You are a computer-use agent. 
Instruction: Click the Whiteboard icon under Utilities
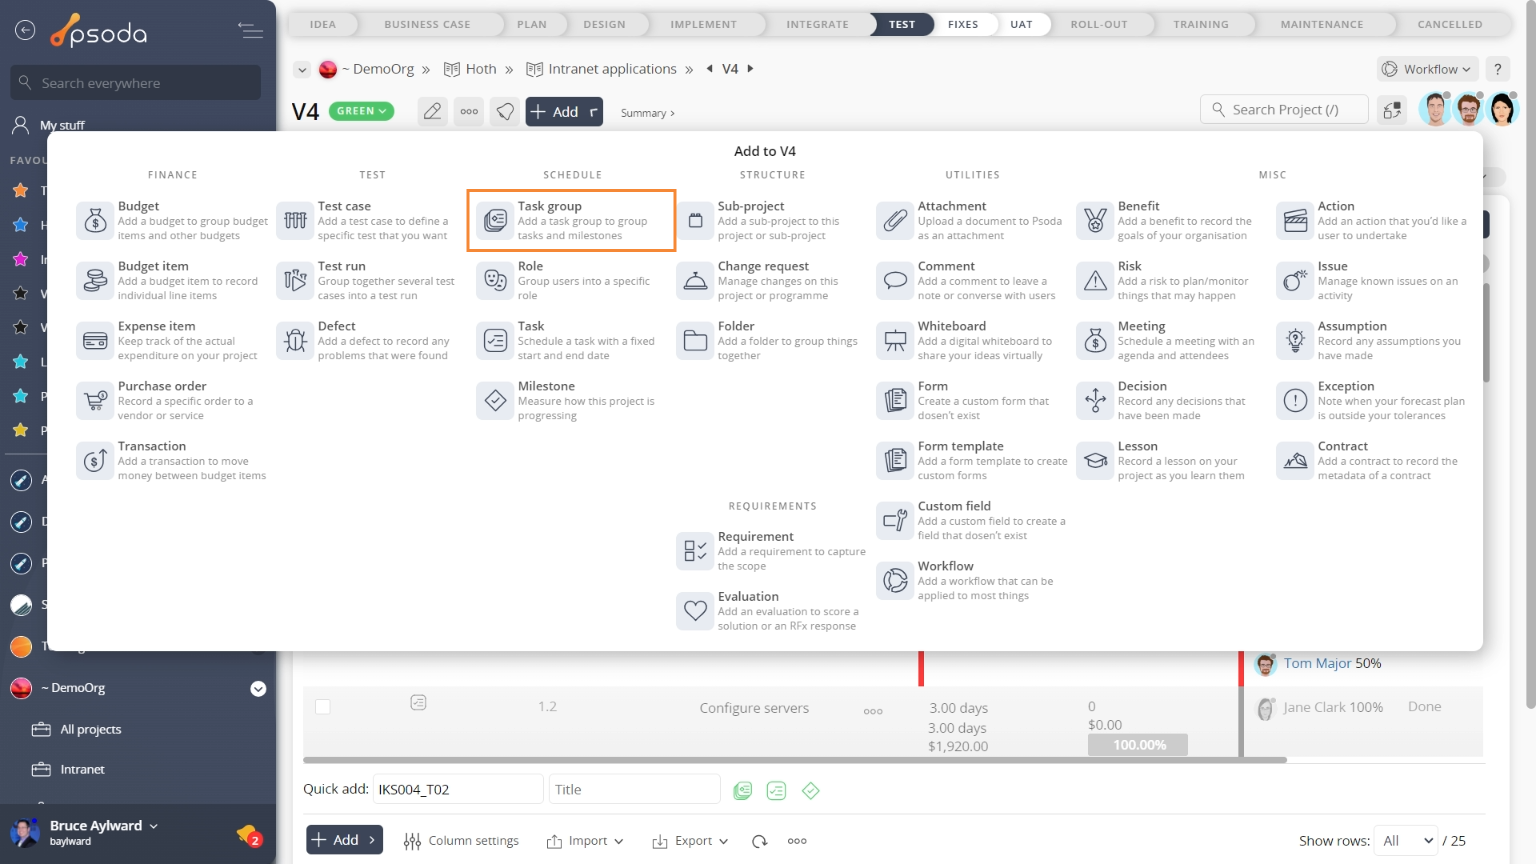(895, 341)
